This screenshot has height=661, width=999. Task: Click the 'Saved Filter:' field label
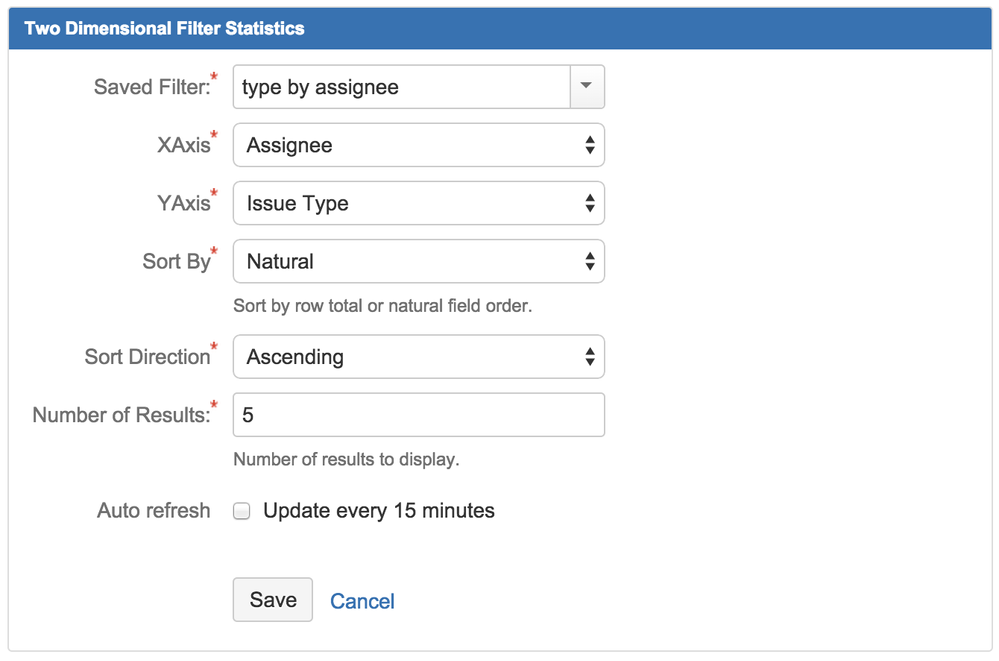pyautogui.click(x=152, y=87)
